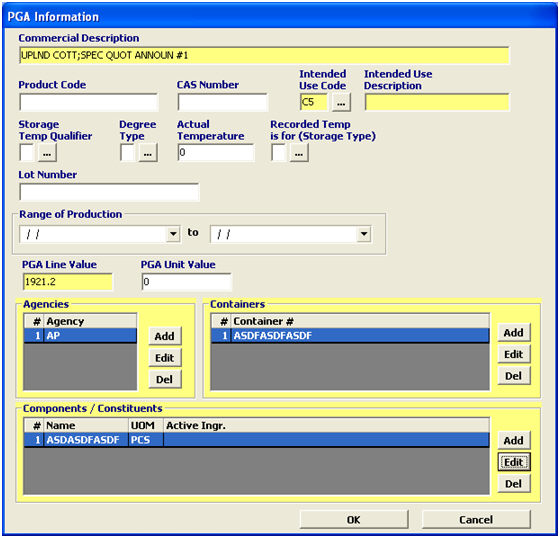Screen dimensions: 560x538
Task: Add a new agency
Action: click(x=165, y=336)
